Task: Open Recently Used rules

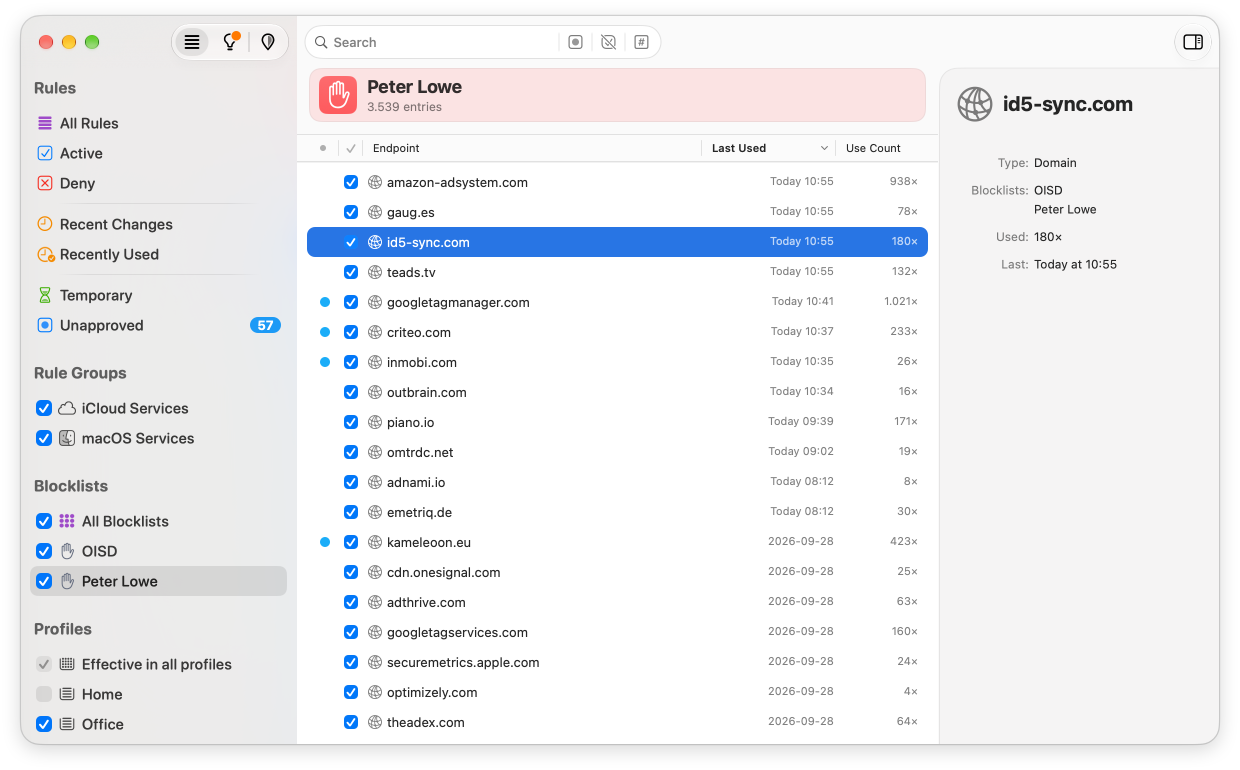Action: pos(109,254)
